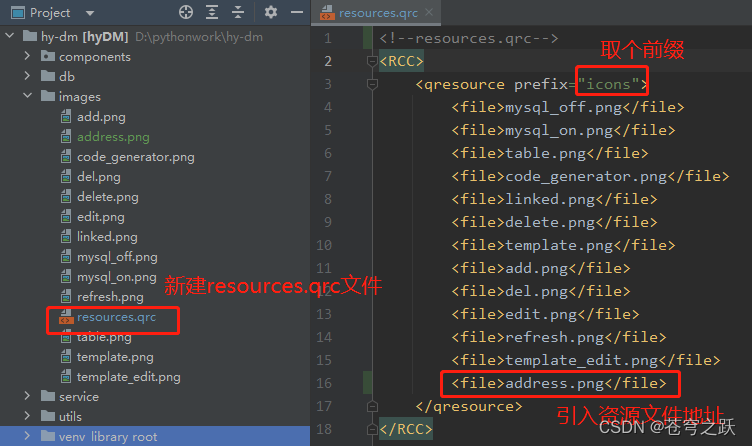
Task: Click the template.png file icon
Action: tap(66, 357)
